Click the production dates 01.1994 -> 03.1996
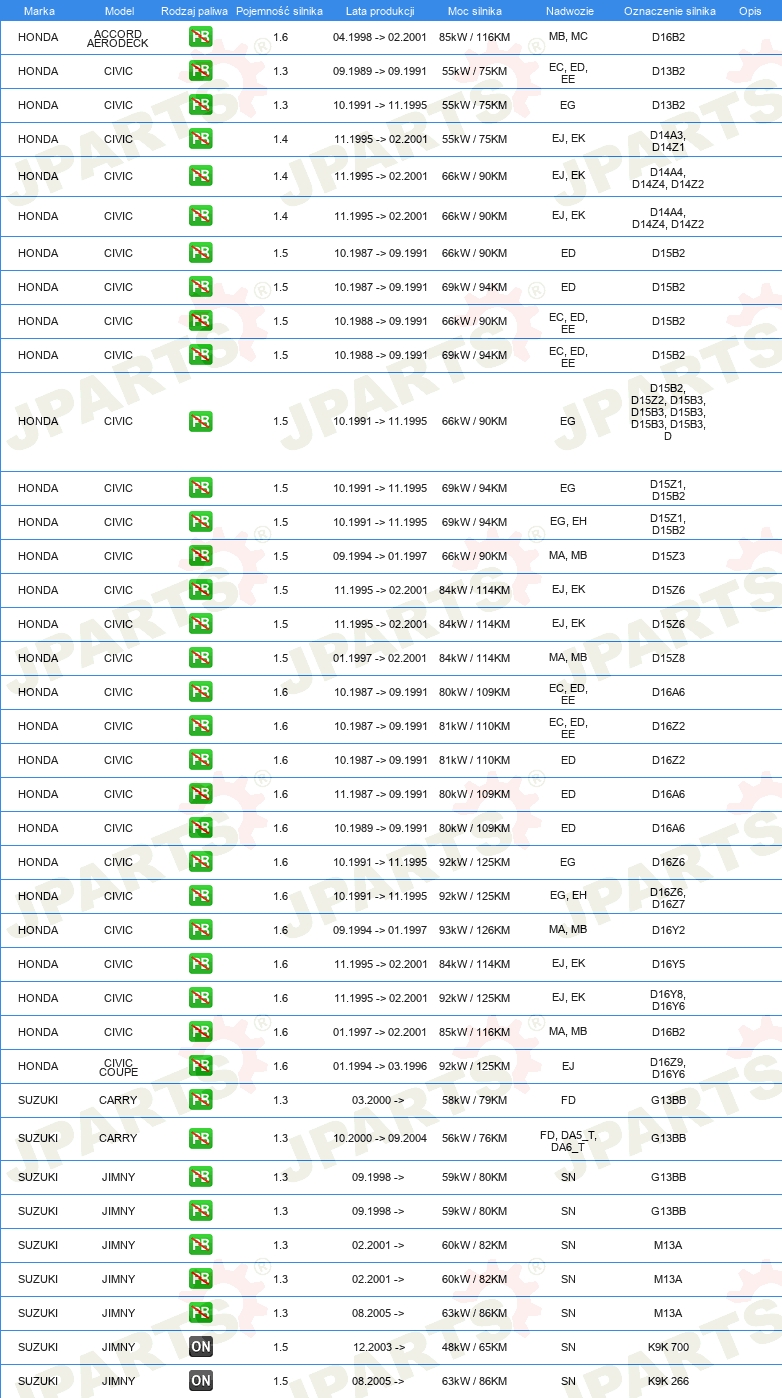 (380, 1066)
